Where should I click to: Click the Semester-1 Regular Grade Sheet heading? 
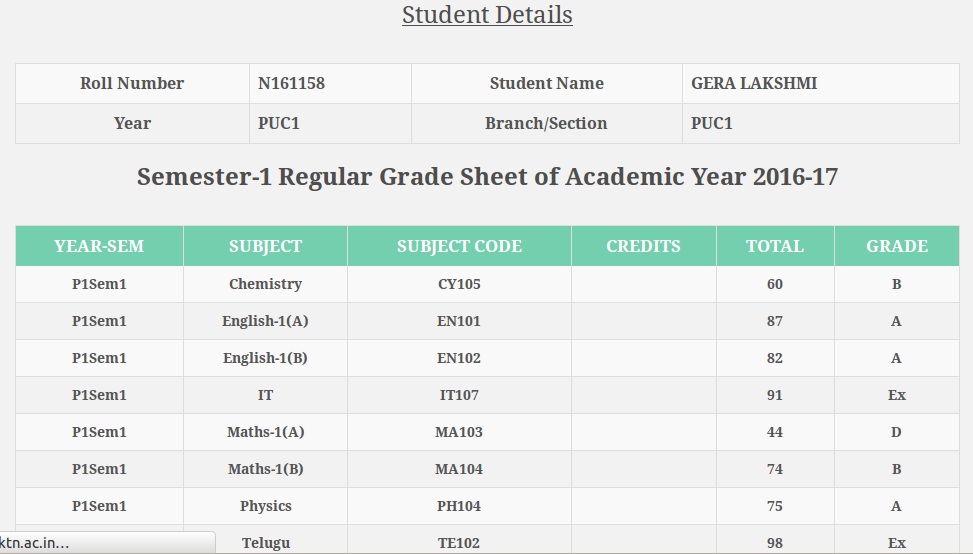pos(487,177)
